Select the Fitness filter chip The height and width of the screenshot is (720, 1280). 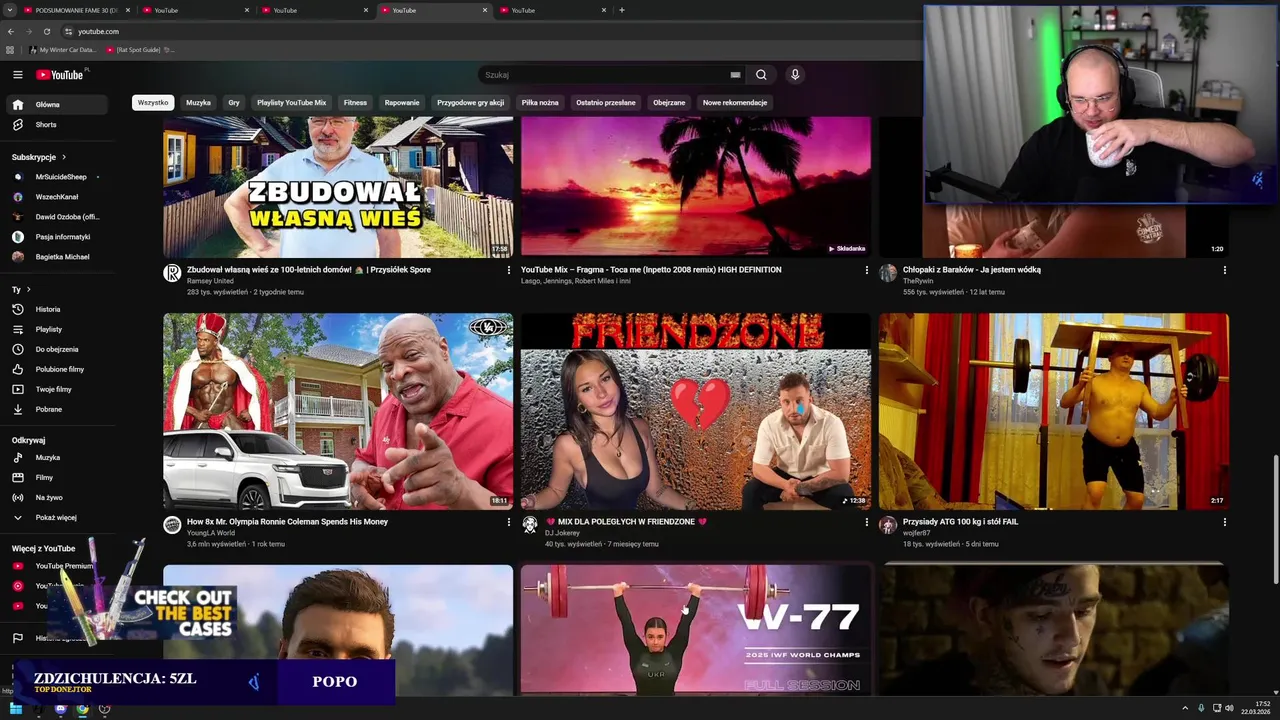355,102
